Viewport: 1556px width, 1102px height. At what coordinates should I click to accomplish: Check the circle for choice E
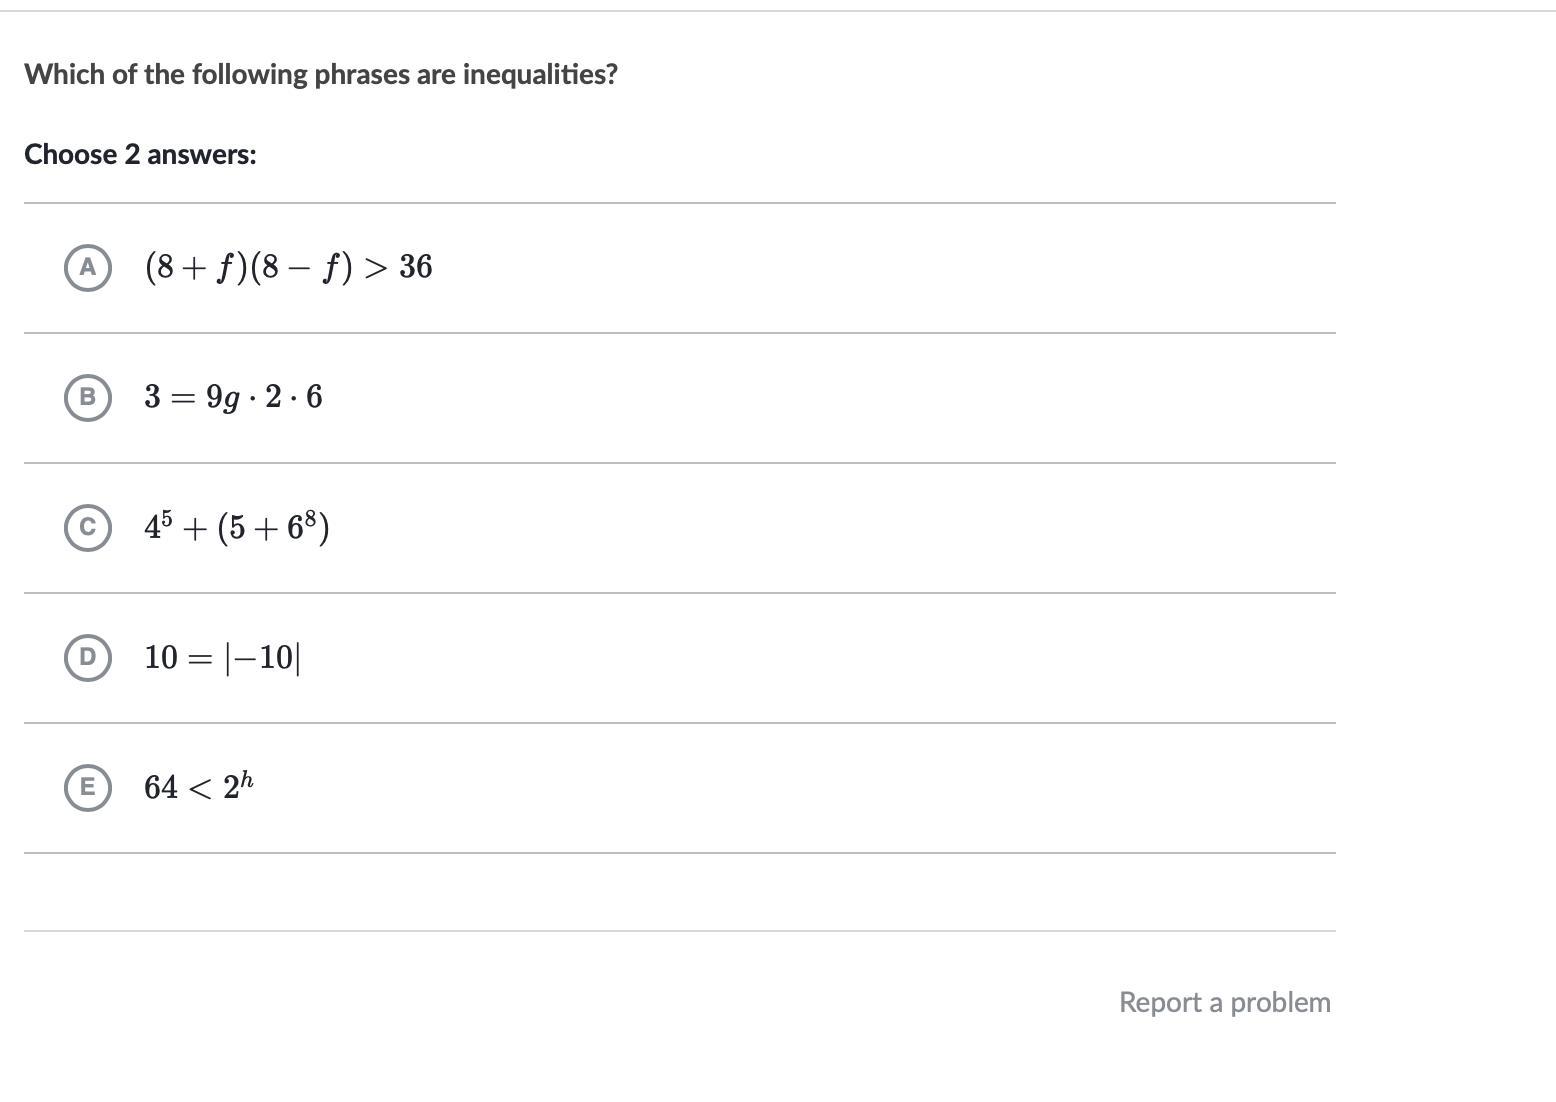tap(88, 787)
